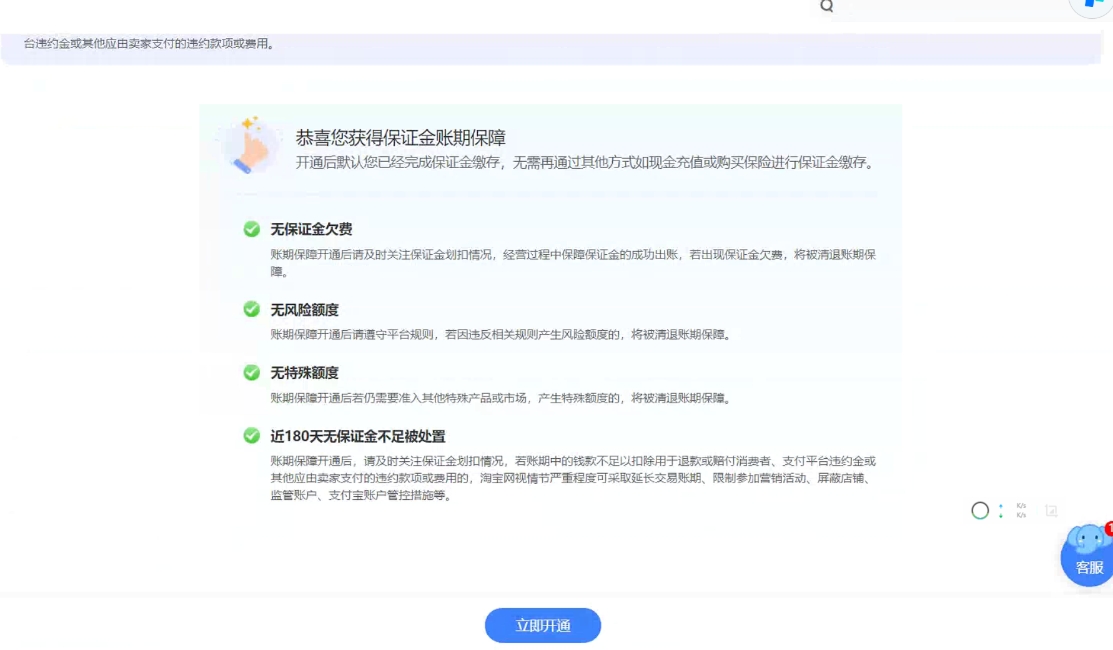Click the crop screenshot icon in floating widget
Image resolution: width=1113 pixels, height=650 pixels.
[x=1051, y=511]
